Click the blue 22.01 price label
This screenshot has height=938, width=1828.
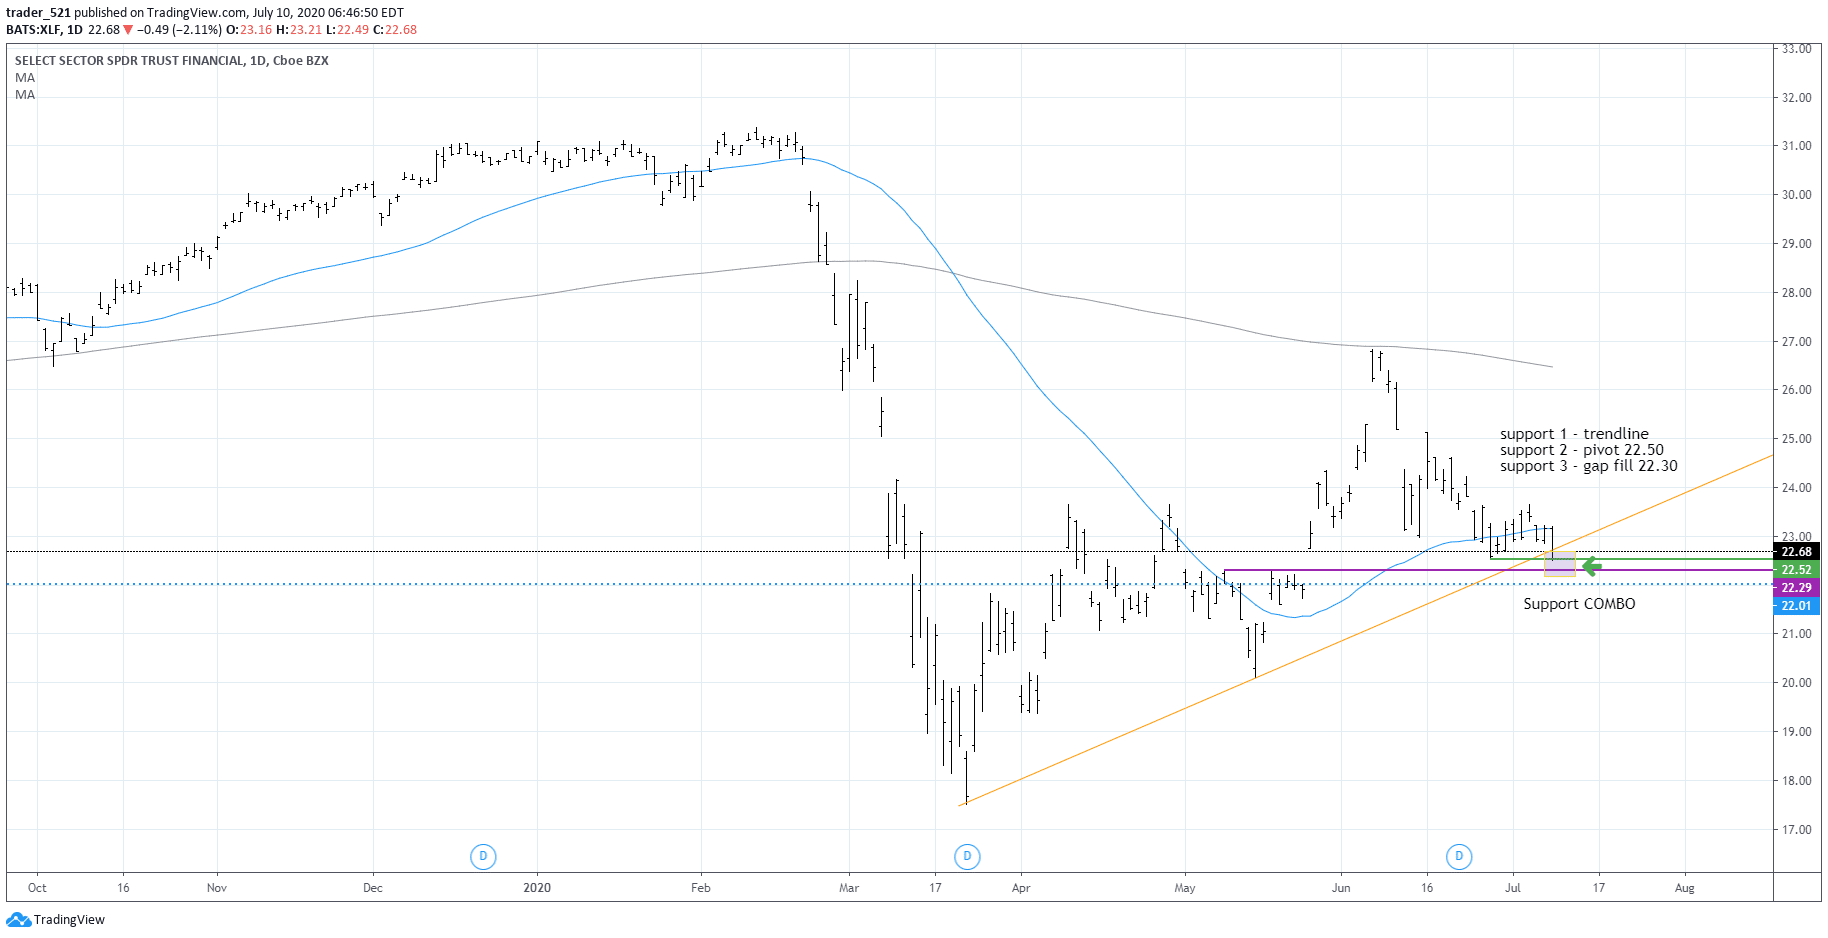(x=1796, y=605)
